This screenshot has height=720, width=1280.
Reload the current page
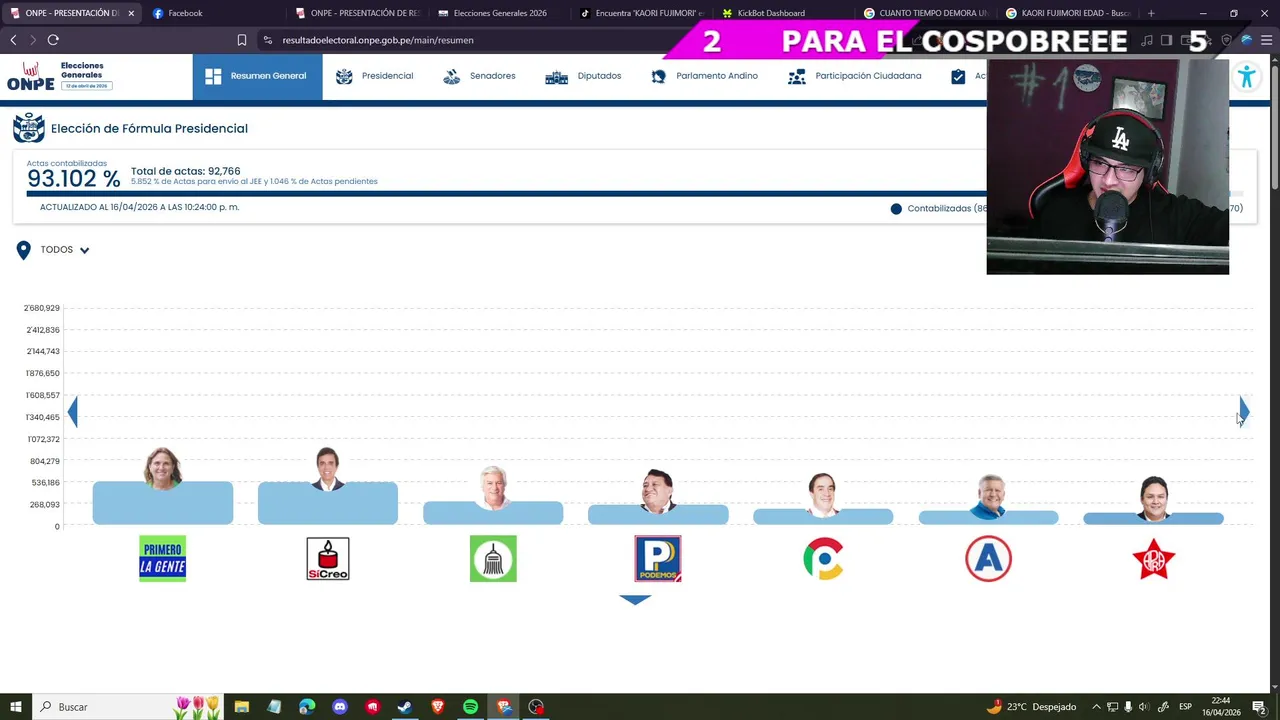pyautogui.click(x=53, y=40)
